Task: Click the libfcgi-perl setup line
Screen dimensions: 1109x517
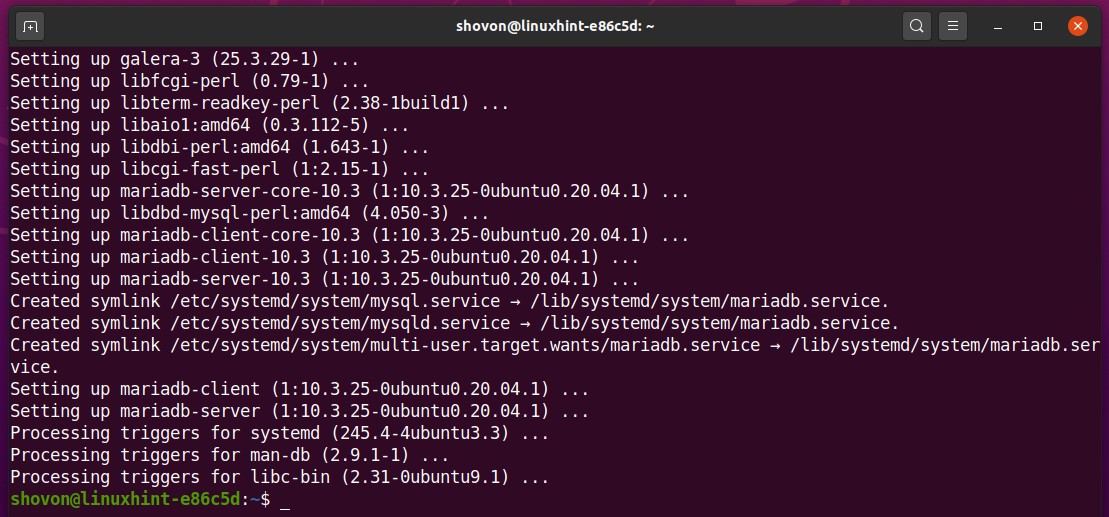Action: (x=190, y=81)
